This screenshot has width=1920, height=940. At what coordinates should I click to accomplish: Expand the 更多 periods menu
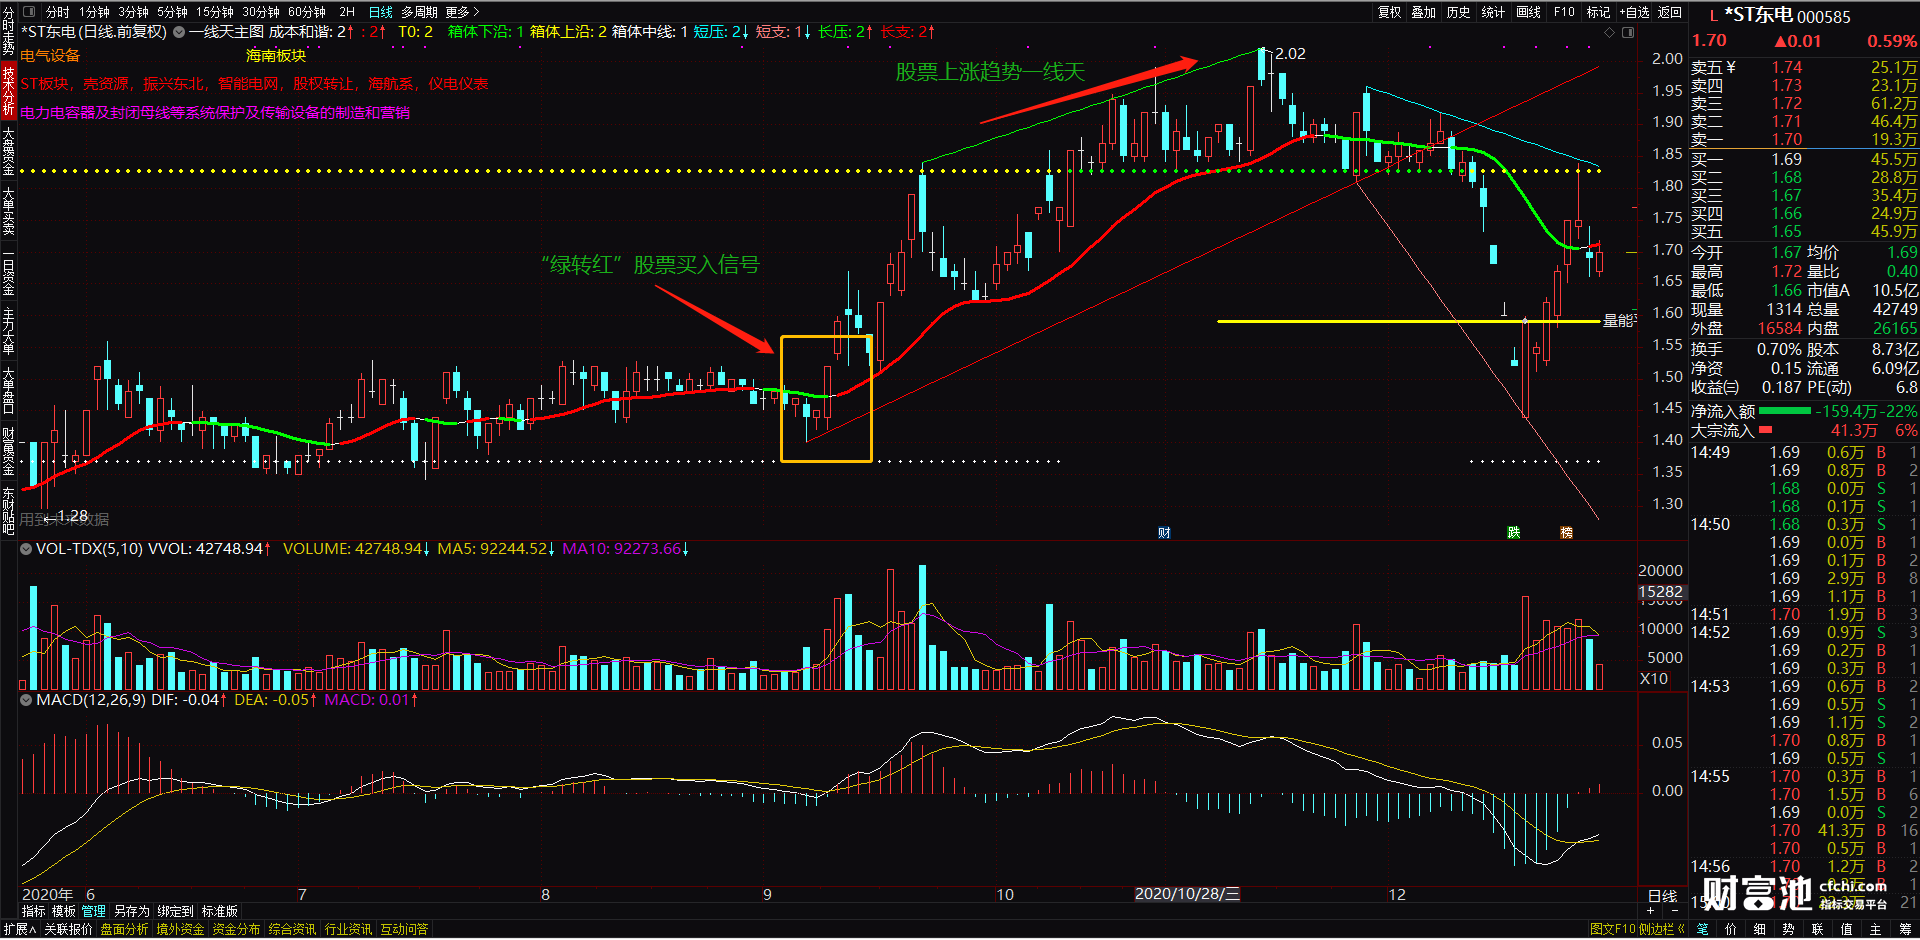[462, 12]
